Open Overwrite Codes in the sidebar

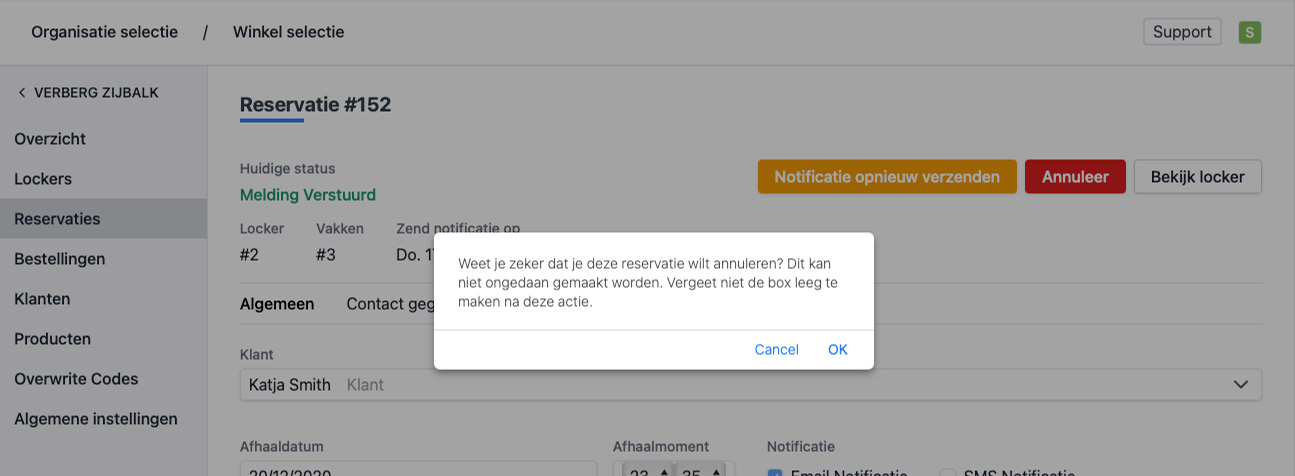pyautogui.click(x=76, y=379)
